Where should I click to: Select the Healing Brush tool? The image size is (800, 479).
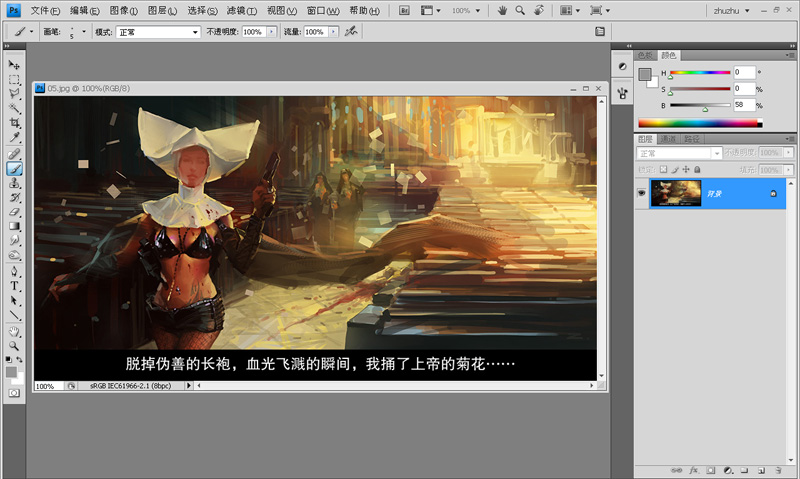(14, 154)
